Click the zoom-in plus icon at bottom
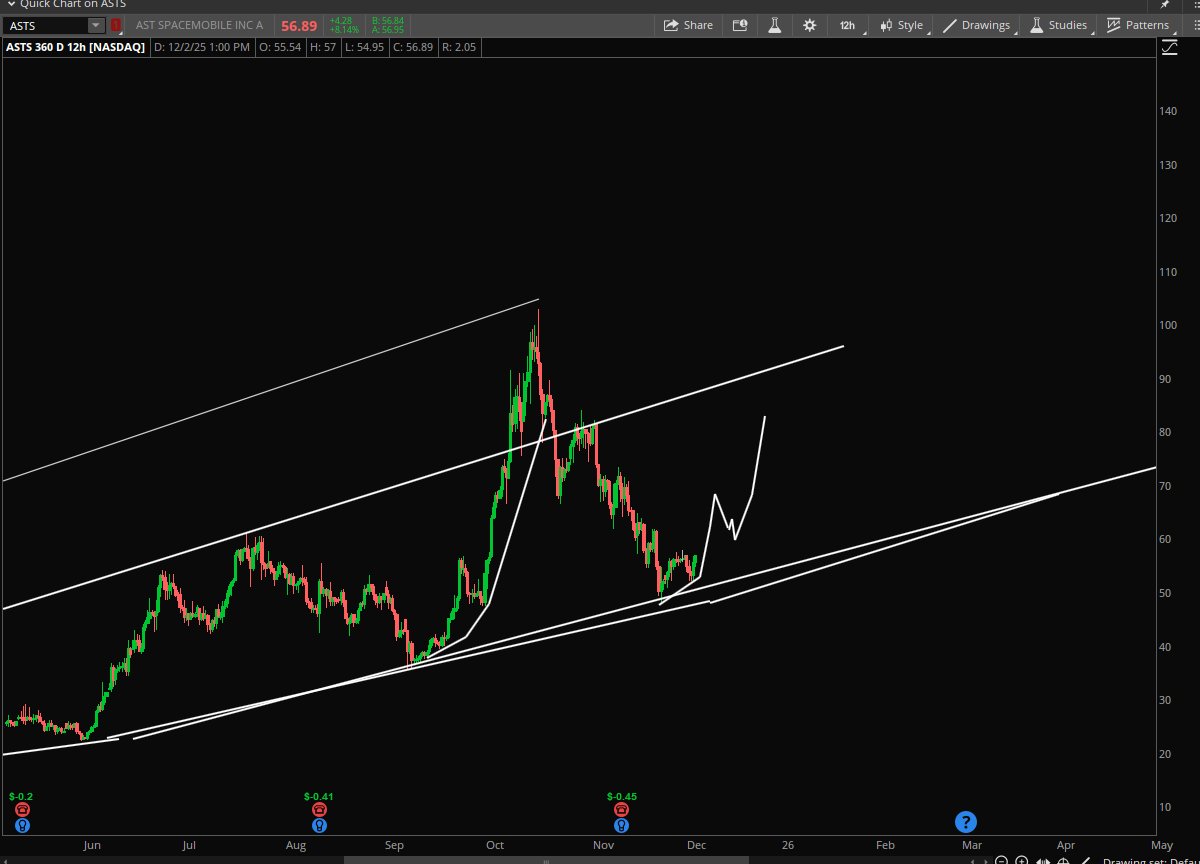This screenshot has height=864, width=1200. pyautogui.click(x=1021, y=859)
